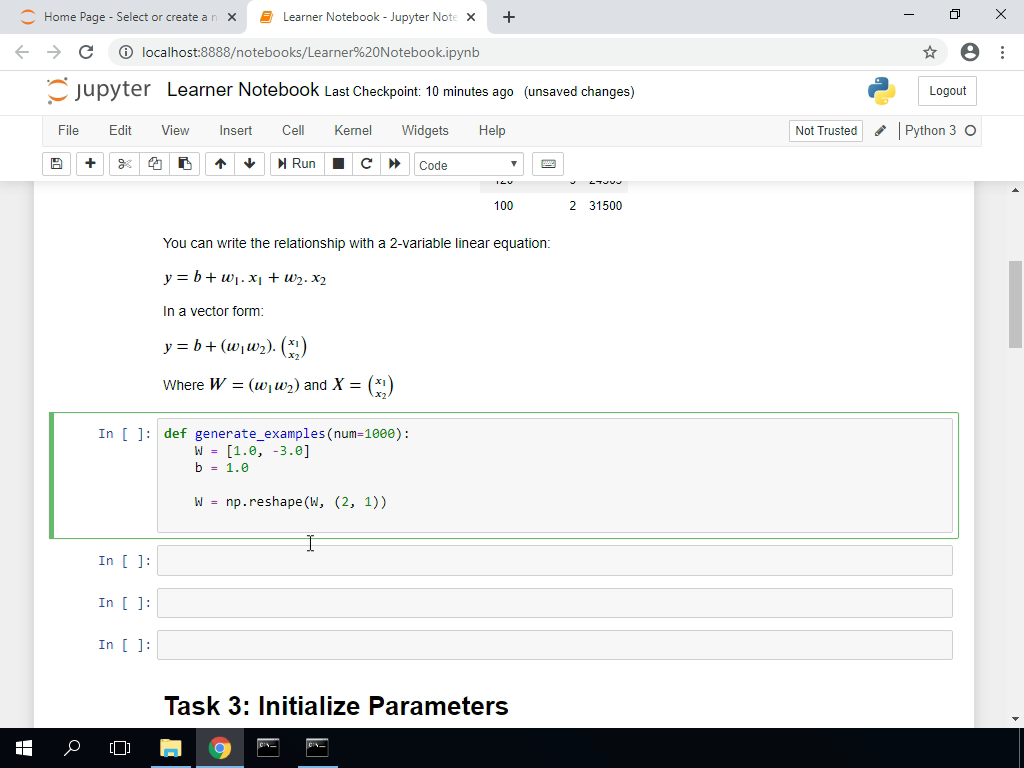Click the Run button
Screen dimensions: 1024x768
tap(297, 164)
